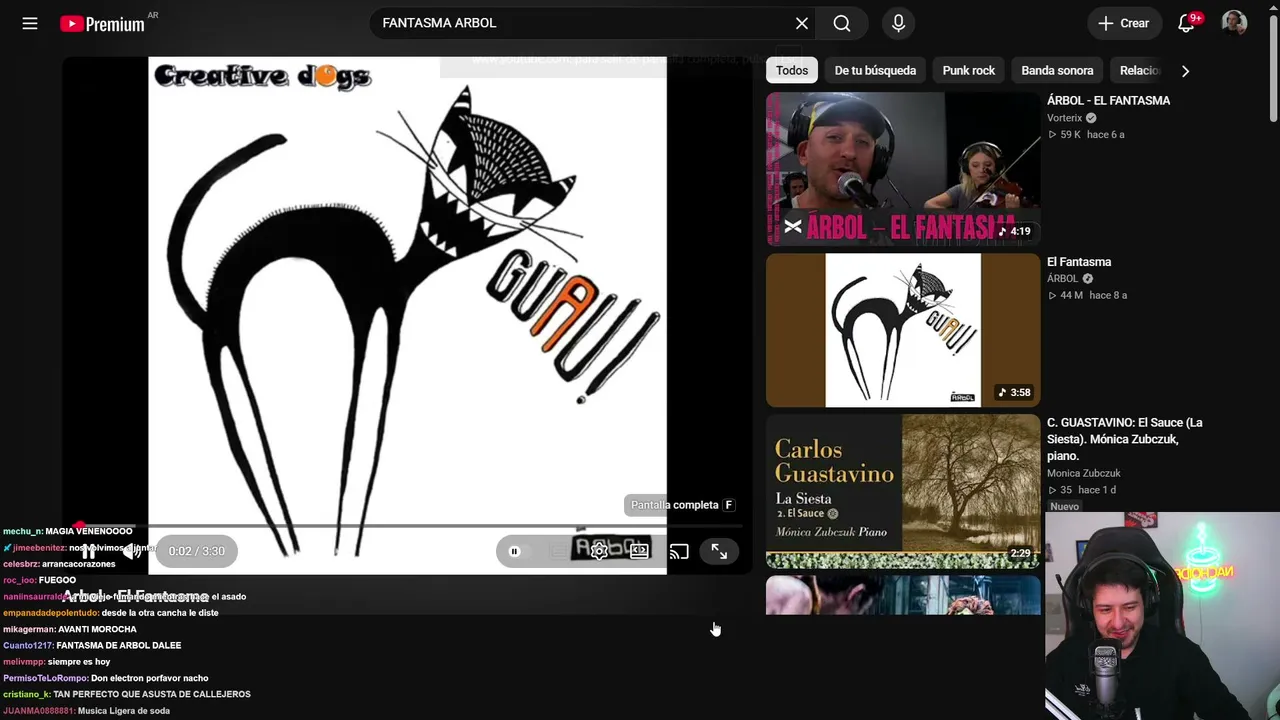This screenshot has height=720, width=1280.
Task: Click the 4:19 duration badge
Action: coord(1014,231)
